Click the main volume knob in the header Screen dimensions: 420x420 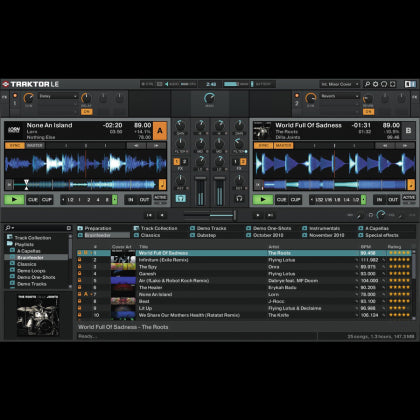pyautogui.click(x=210, y=98)
